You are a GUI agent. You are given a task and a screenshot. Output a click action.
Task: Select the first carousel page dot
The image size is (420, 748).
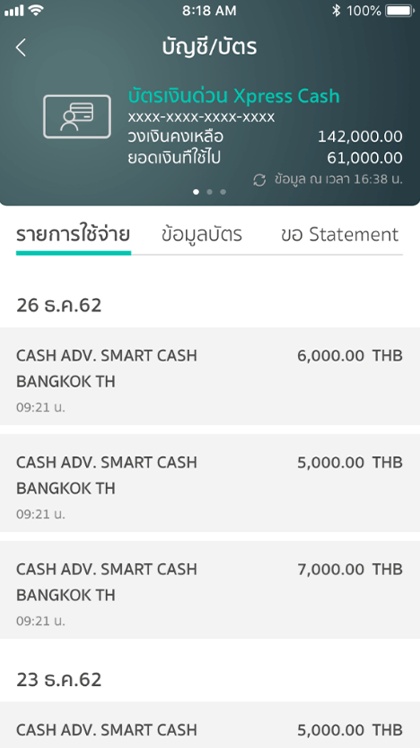(x=196, y=192)
